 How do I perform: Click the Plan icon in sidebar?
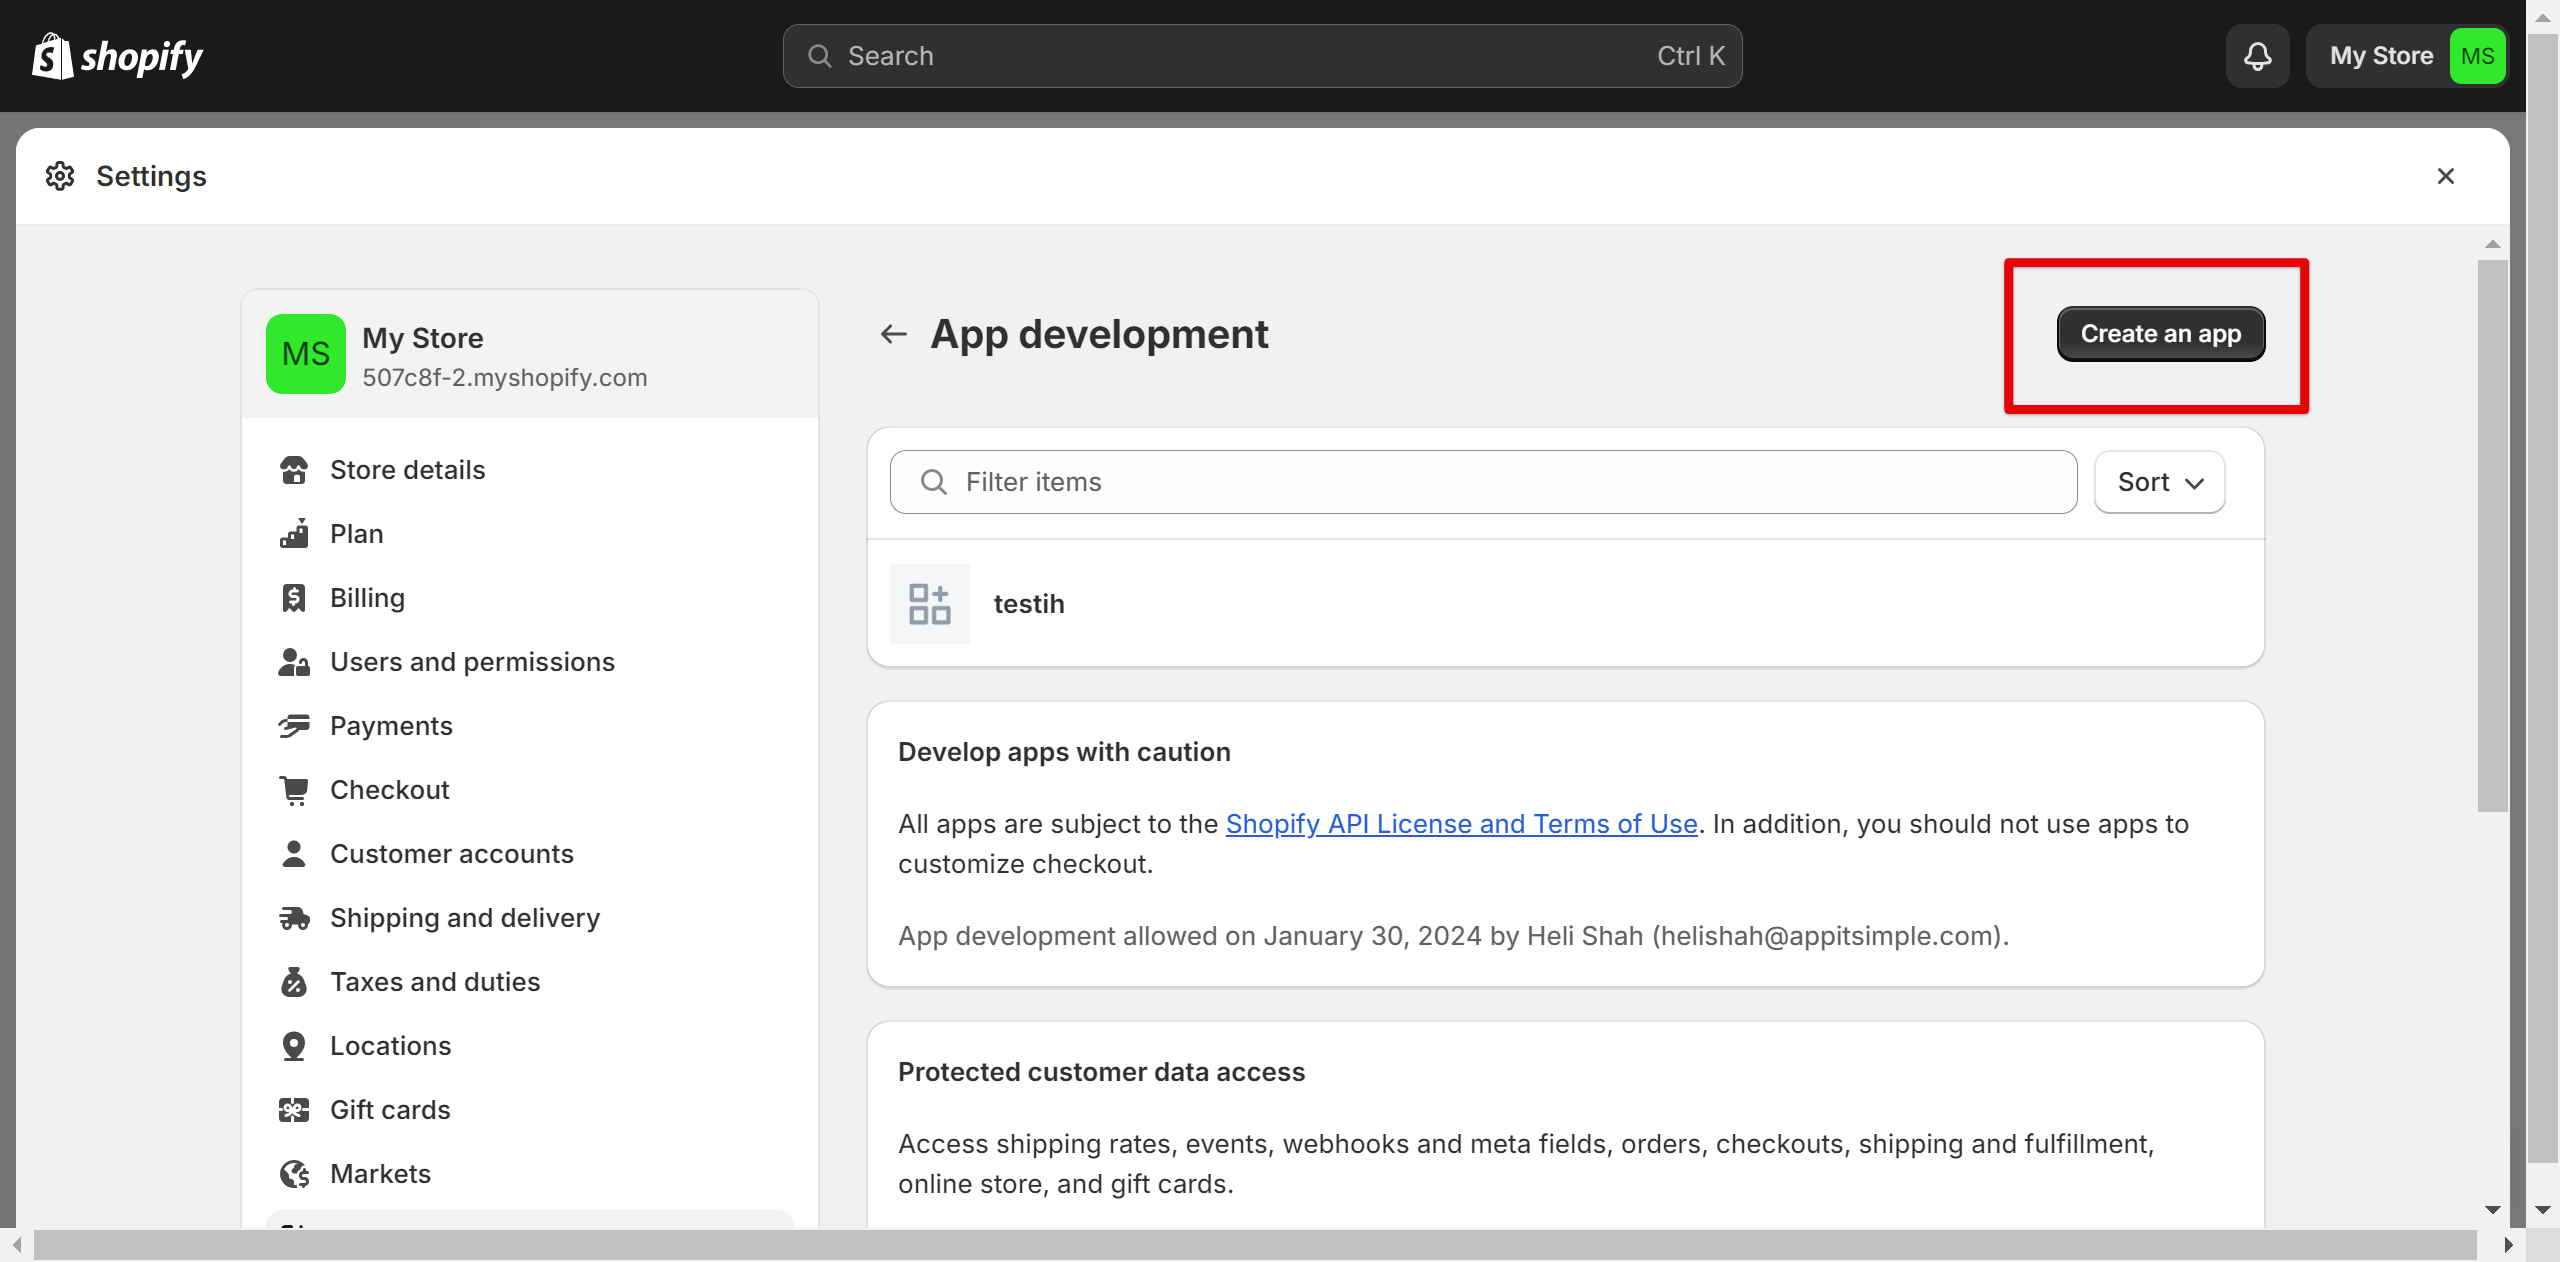coord(294,534)
